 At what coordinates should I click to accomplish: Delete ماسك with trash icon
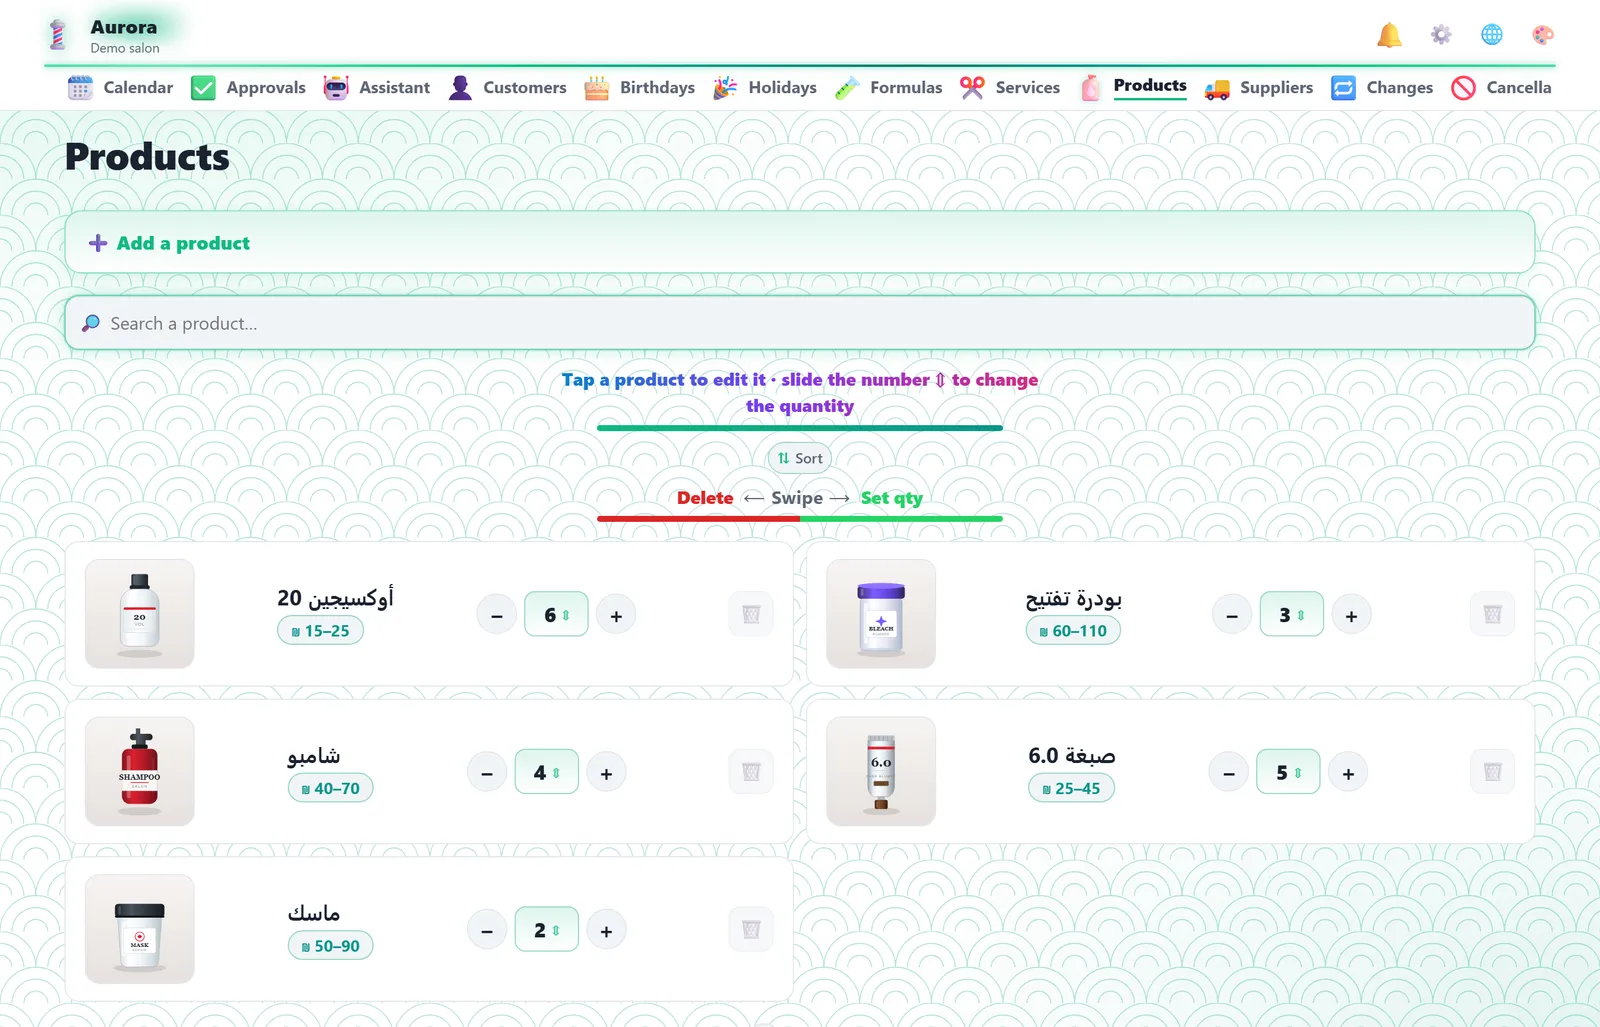(x=751, y=929)
